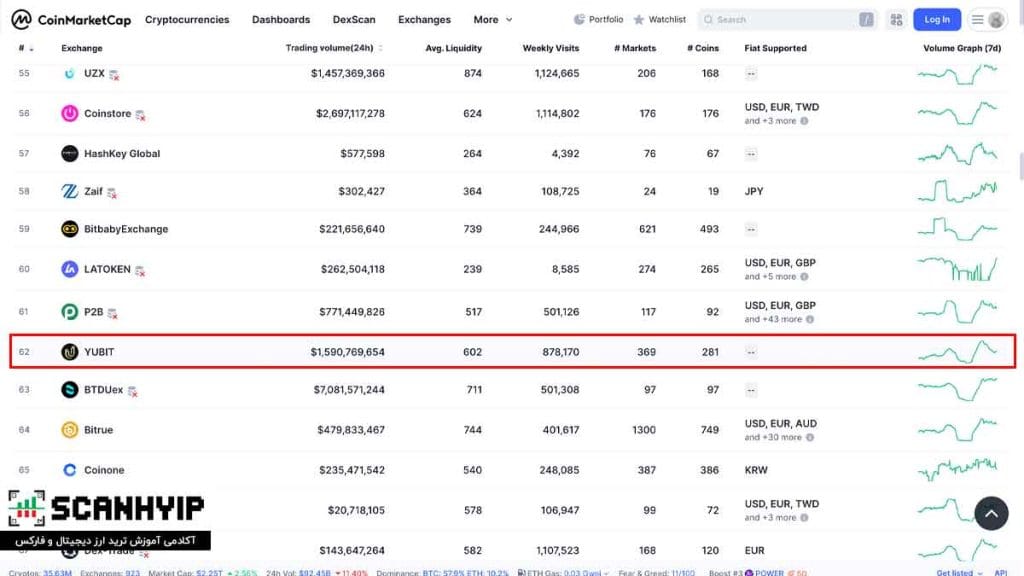
Task: Click the scroll-to-top arrow button
Action: [x=991, y=513]
